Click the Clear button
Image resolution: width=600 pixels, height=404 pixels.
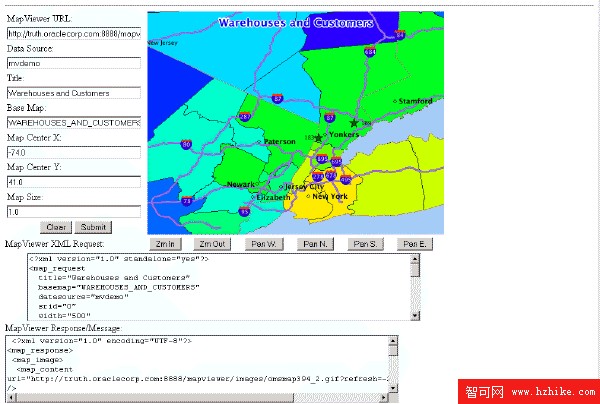tap(56, 227)
